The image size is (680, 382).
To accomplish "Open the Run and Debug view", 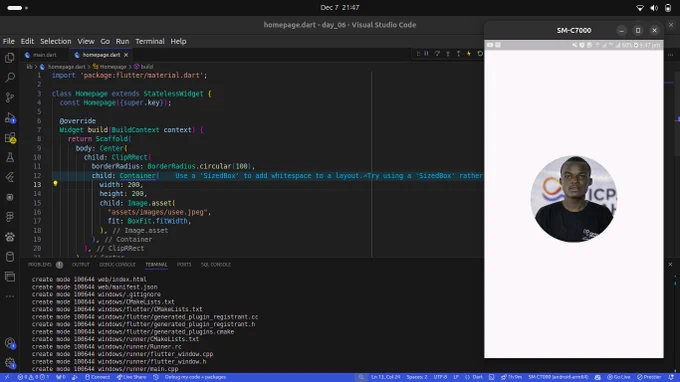I will pyautogui.click(x=10, y=118).
